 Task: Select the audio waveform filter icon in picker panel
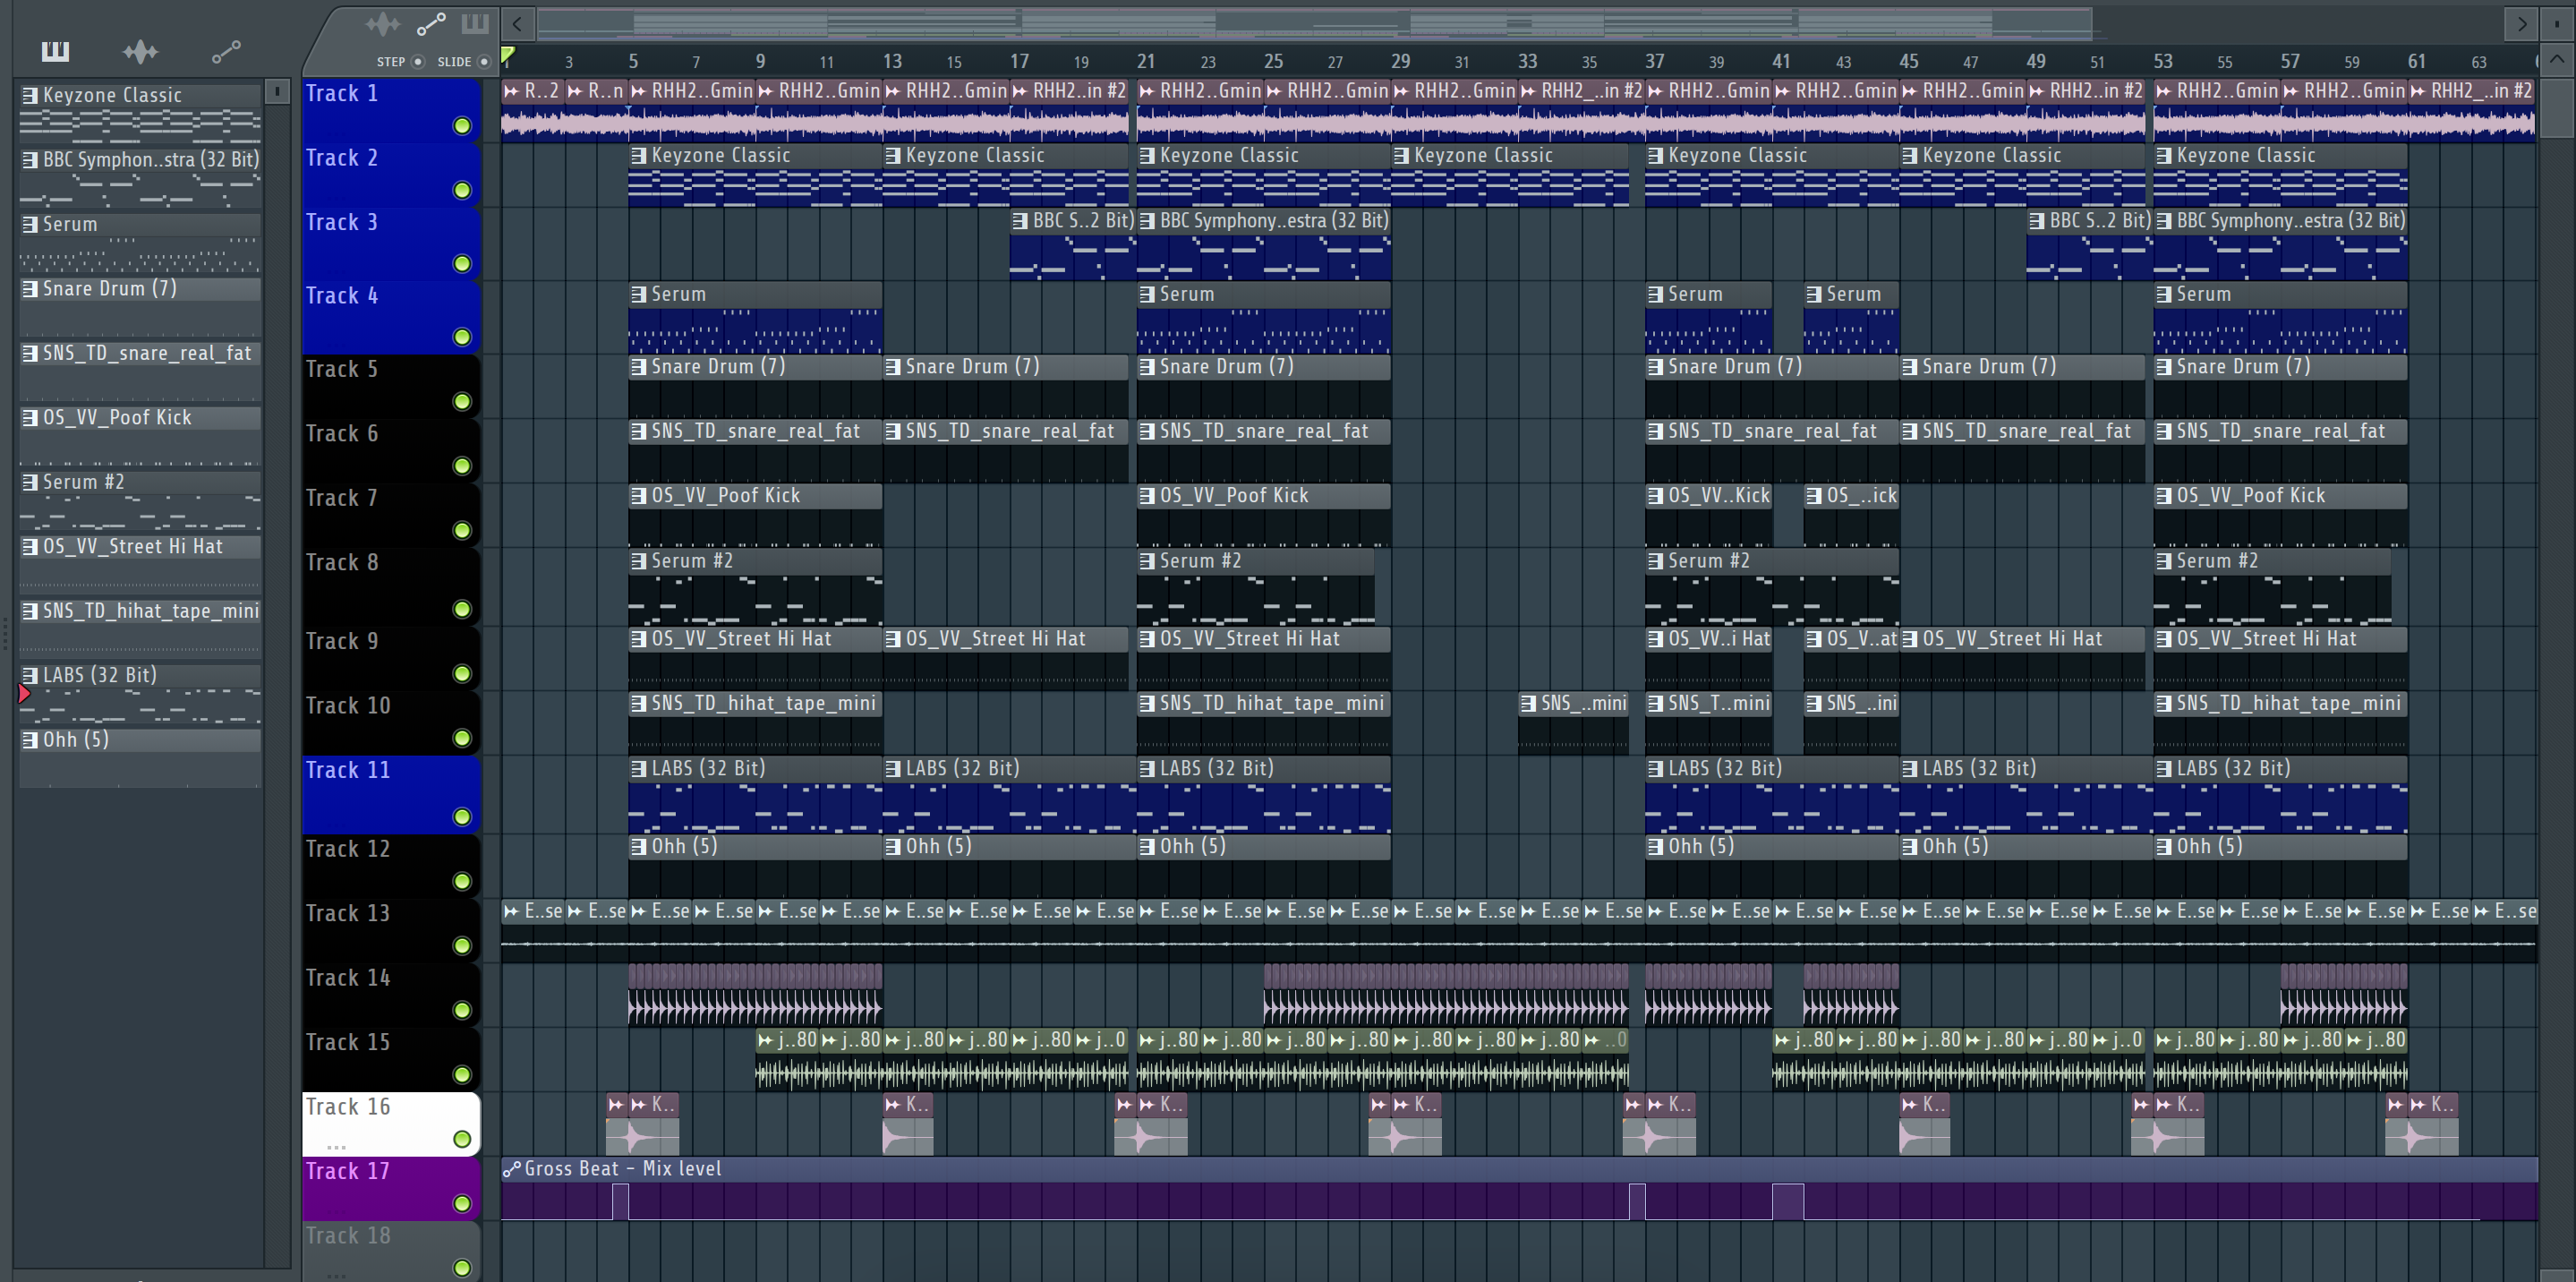pos(140,51)
